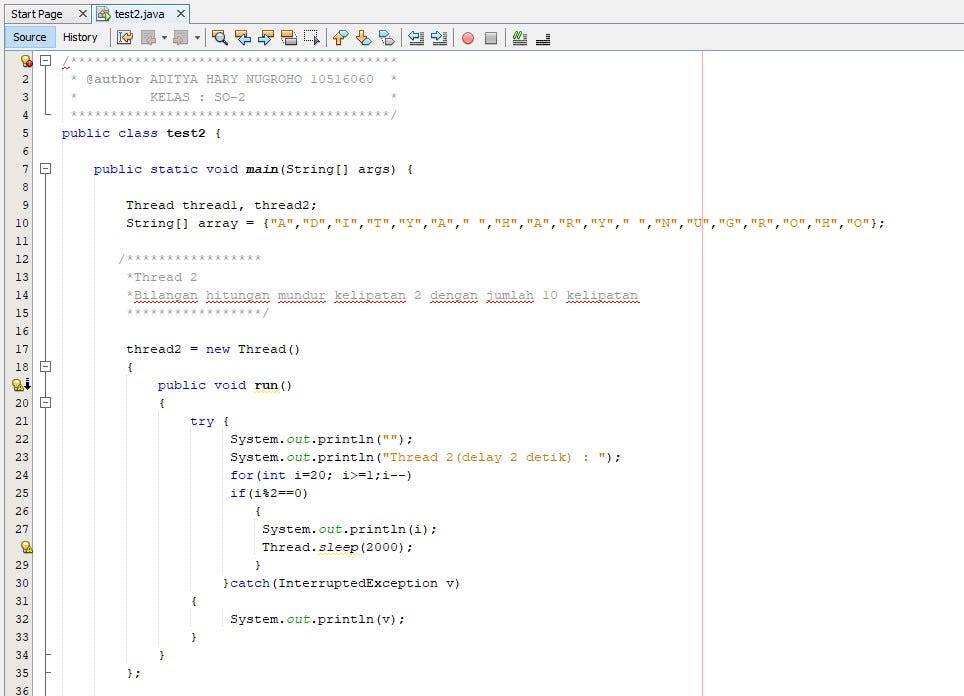Click 'Bilangan' word in comment
This screenshot has width=964, height=696.
coord(166,295)
